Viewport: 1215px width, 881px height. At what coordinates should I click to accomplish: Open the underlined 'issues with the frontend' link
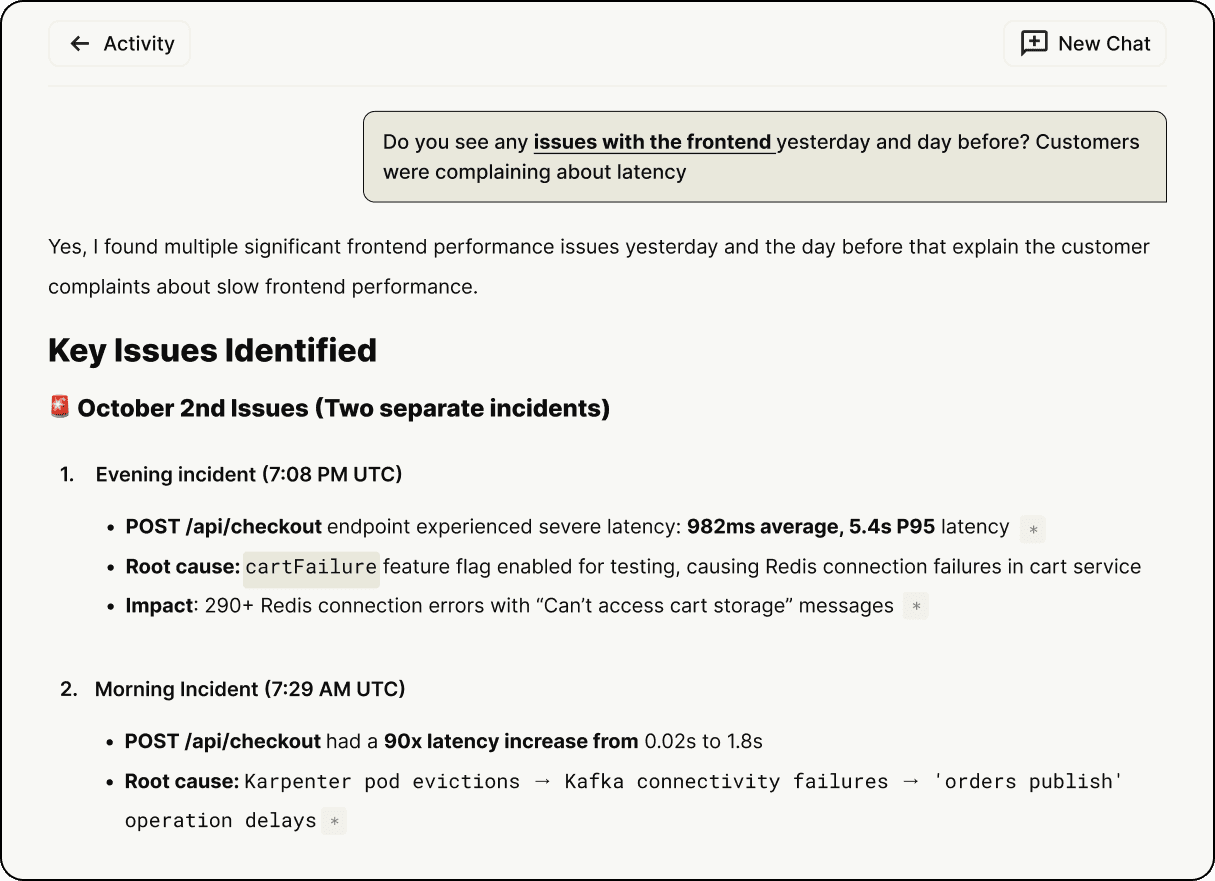coord(653,142)
